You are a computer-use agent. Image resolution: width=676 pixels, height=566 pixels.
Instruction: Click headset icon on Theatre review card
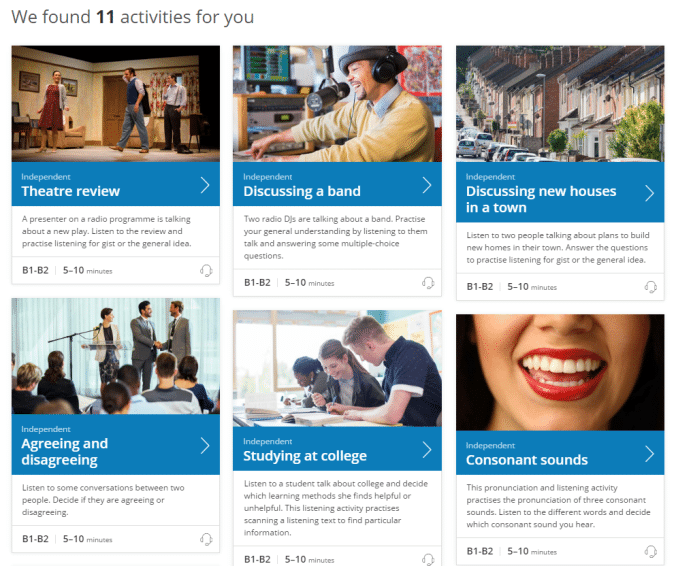click(x=206, y=271)
